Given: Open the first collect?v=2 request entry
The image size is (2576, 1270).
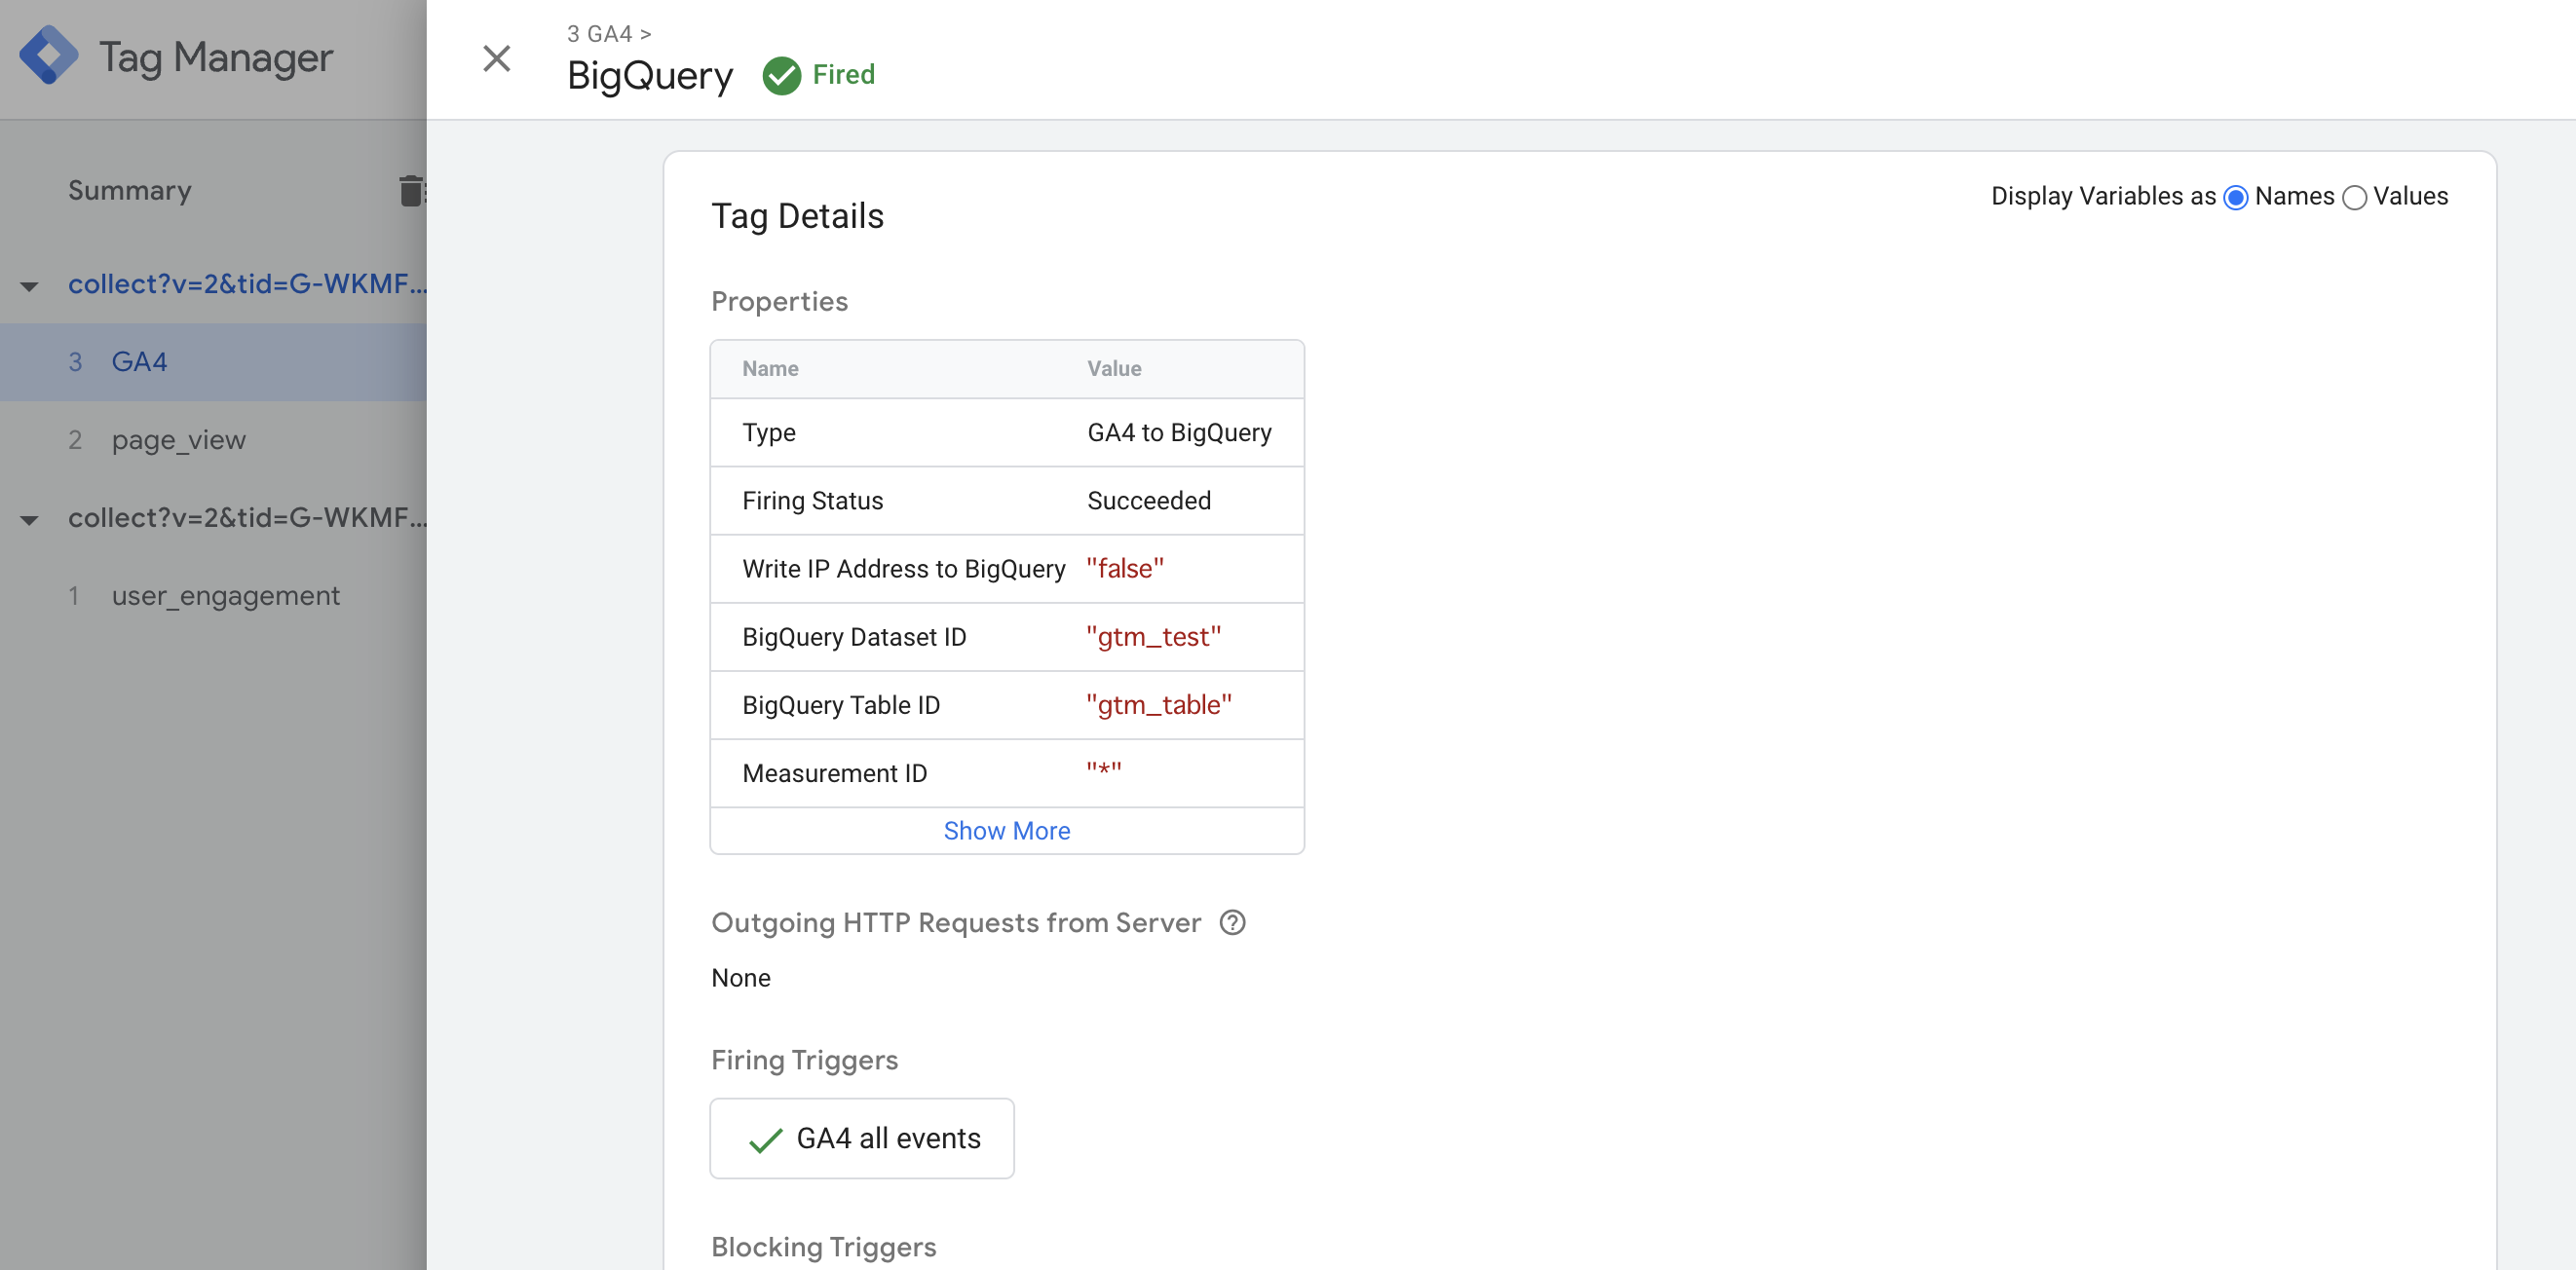Looking at the screenshot, I should 246,285.
